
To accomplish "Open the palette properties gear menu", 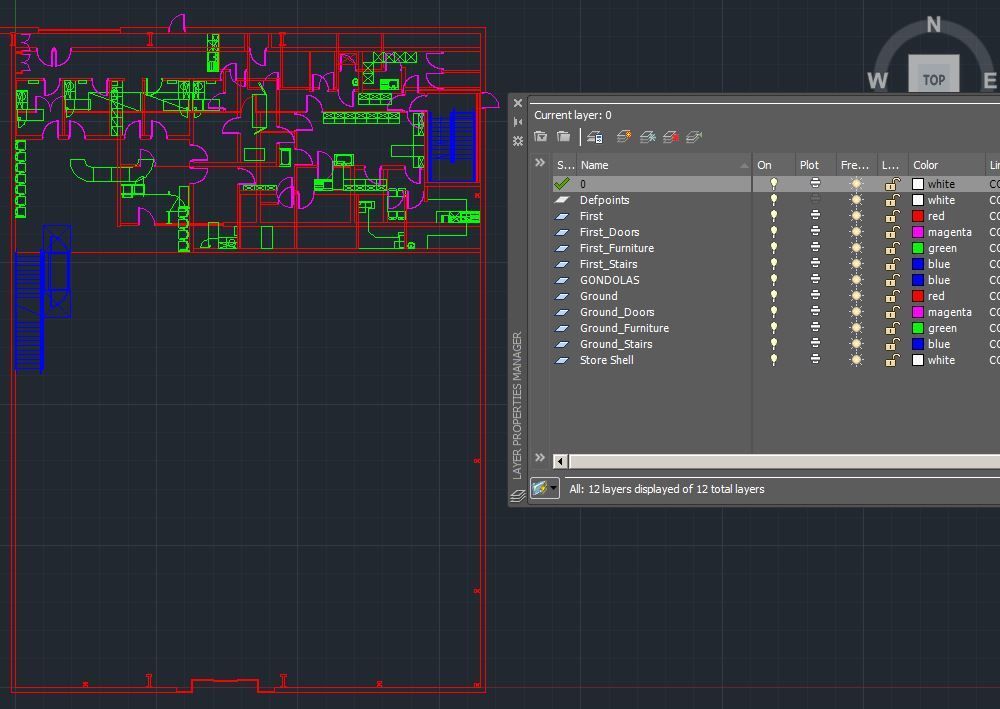I will pyautogui.click(x=518, y=141).
